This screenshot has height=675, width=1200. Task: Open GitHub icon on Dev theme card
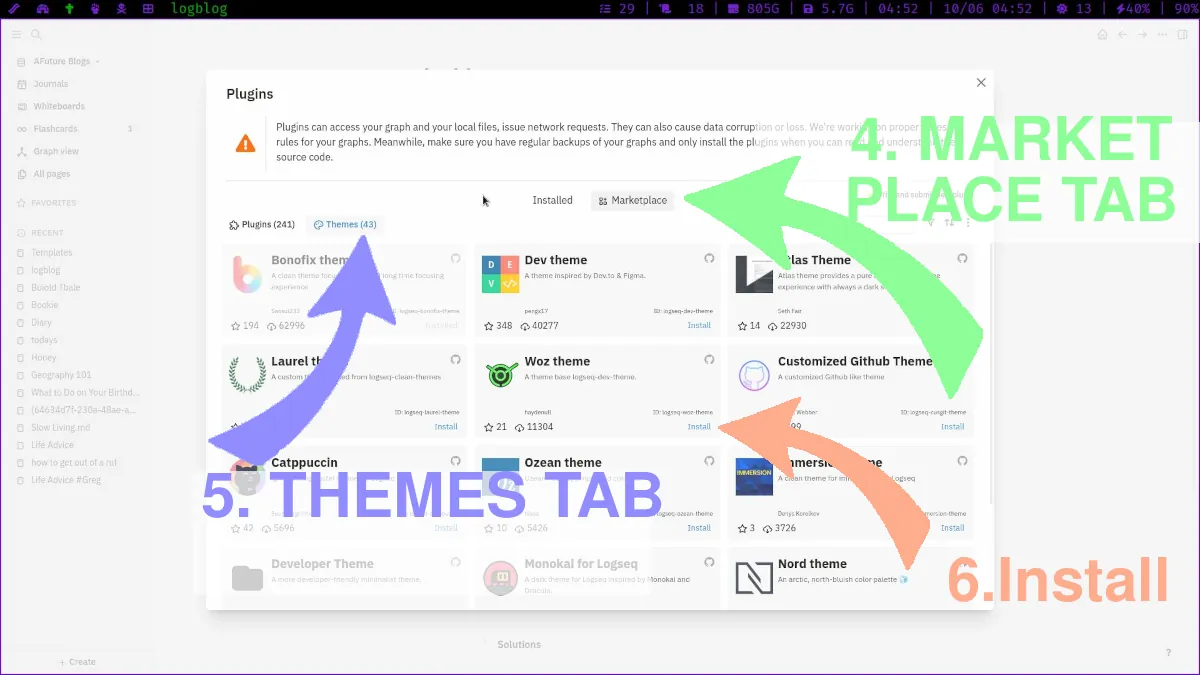(x=709, y=258)
